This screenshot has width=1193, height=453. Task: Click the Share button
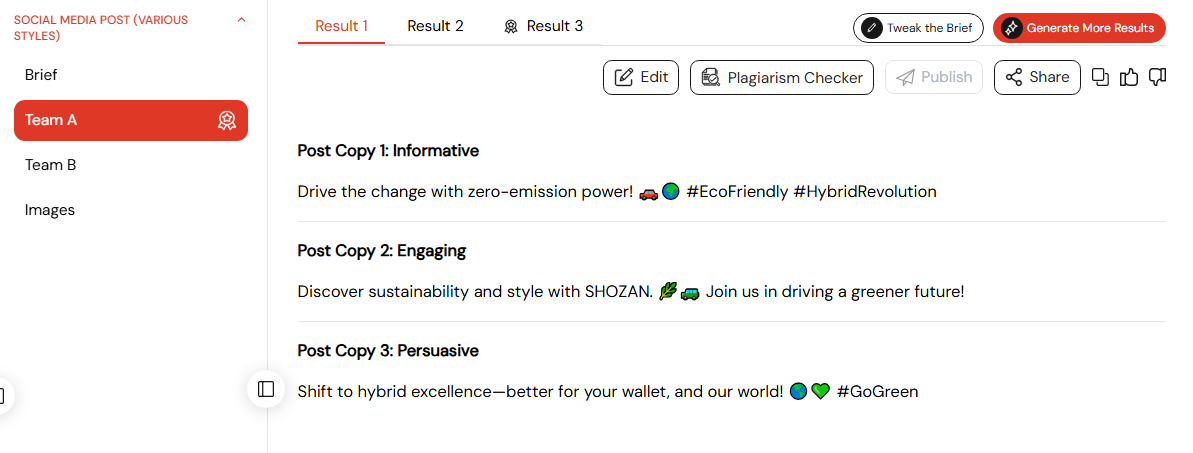pyautogui.click(x=1037, y=77)
